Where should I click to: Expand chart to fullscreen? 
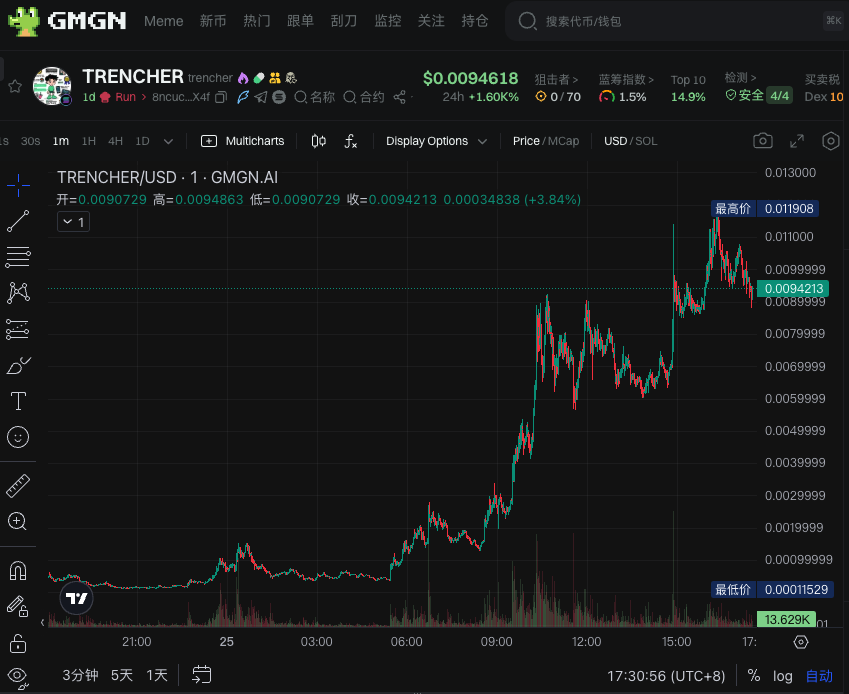coord(797,141)
